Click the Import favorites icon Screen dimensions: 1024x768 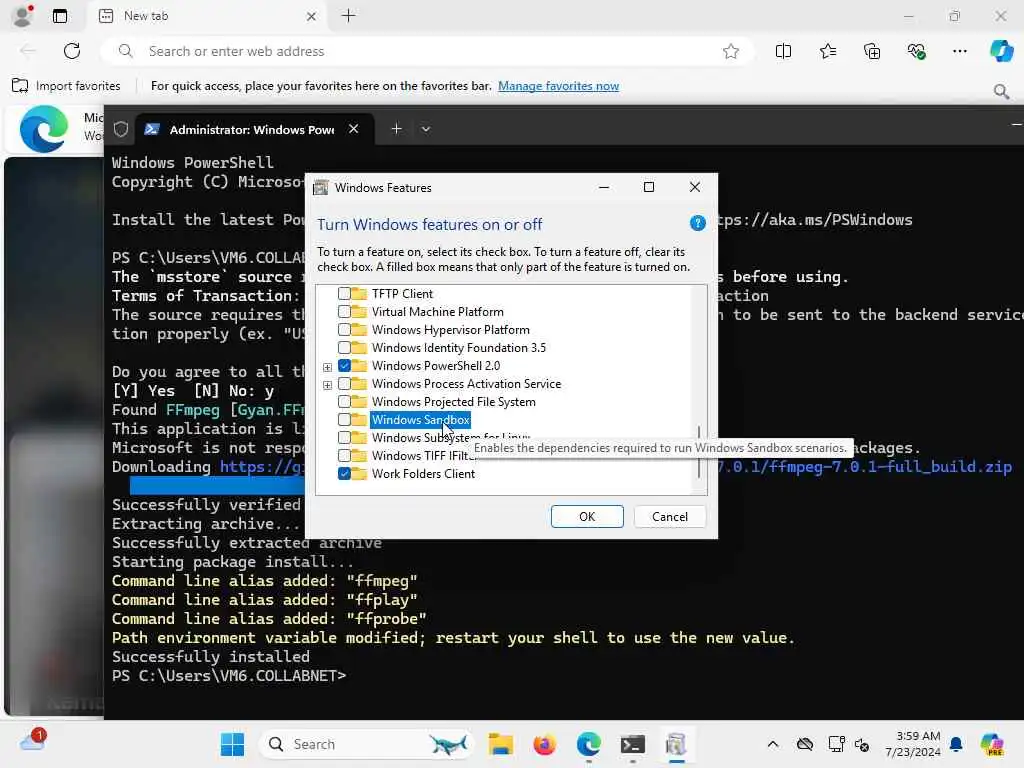click(20, 86)
